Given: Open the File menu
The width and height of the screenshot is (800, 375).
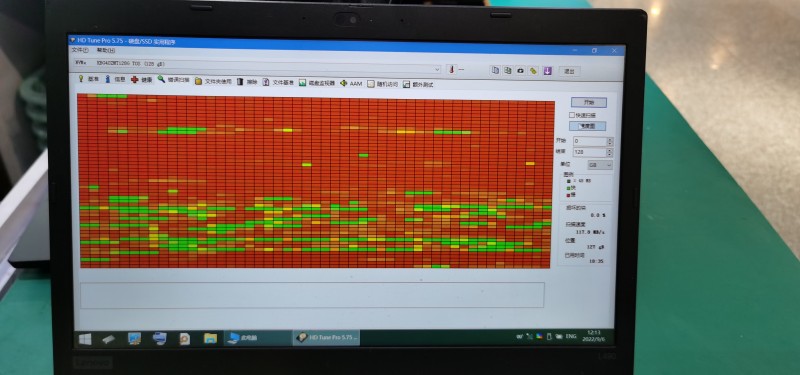Looking at the screenshot, I should pyautogui.click(x=80, y=50).
